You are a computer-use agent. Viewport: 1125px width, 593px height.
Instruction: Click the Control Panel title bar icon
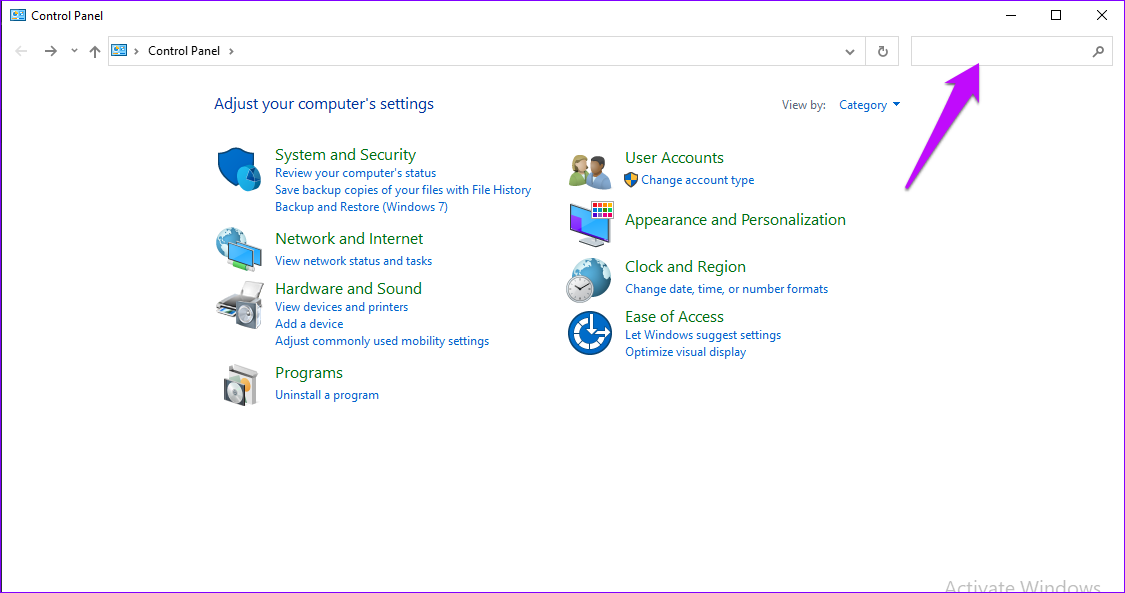point(18,15)
